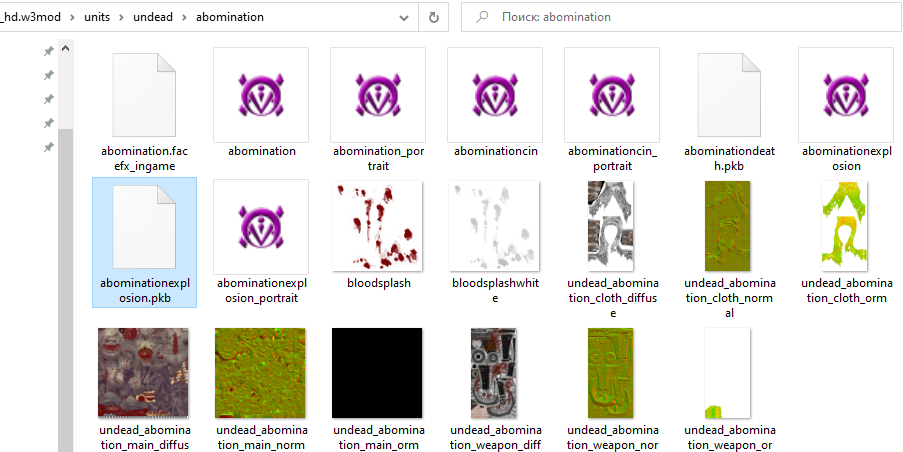Click the fifth pin icon in navigation pane
The height and width of the screenshot is (452, 903).
[49, 147]
